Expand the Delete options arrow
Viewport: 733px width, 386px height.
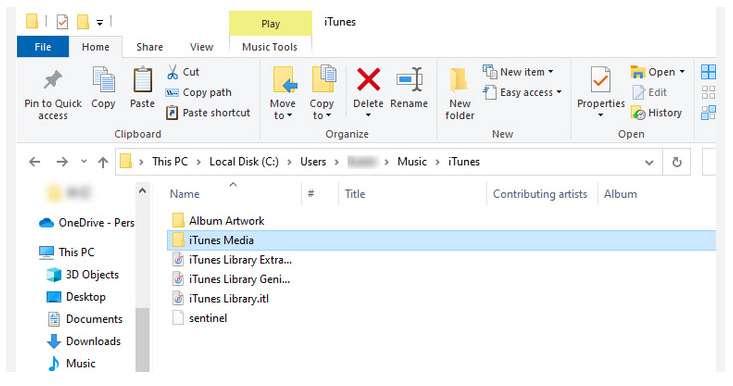click(368, 115)
